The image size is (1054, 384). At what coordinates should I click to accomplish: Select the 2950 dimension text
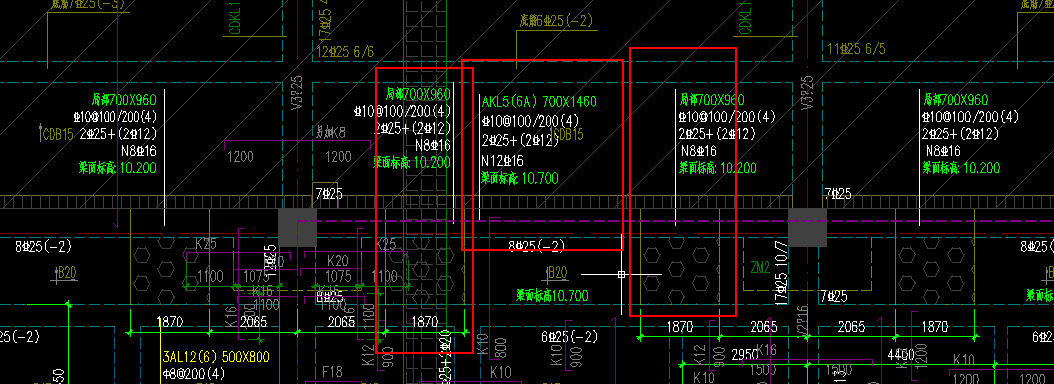pyautogui.click(x=744, y=354)
